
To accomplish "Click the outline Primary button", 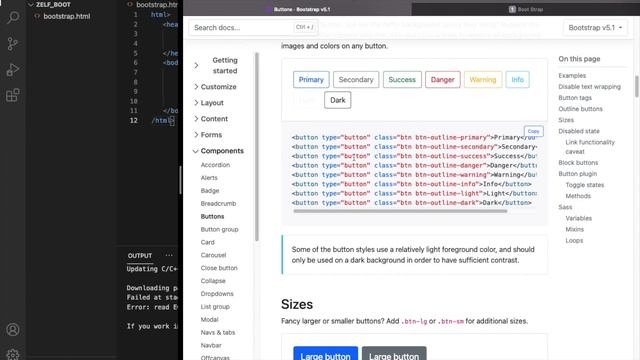I will 311,80.
